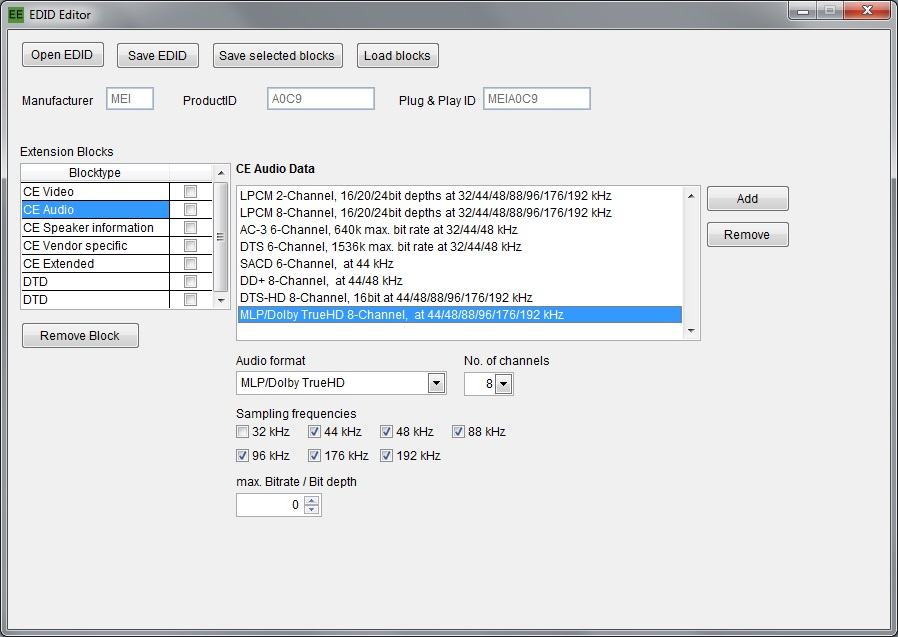This screenshot has width=898, height=637.
Task: Enable the 32 kHz sampling frequency
Action: pyautogui.click(x=243, y=431)
